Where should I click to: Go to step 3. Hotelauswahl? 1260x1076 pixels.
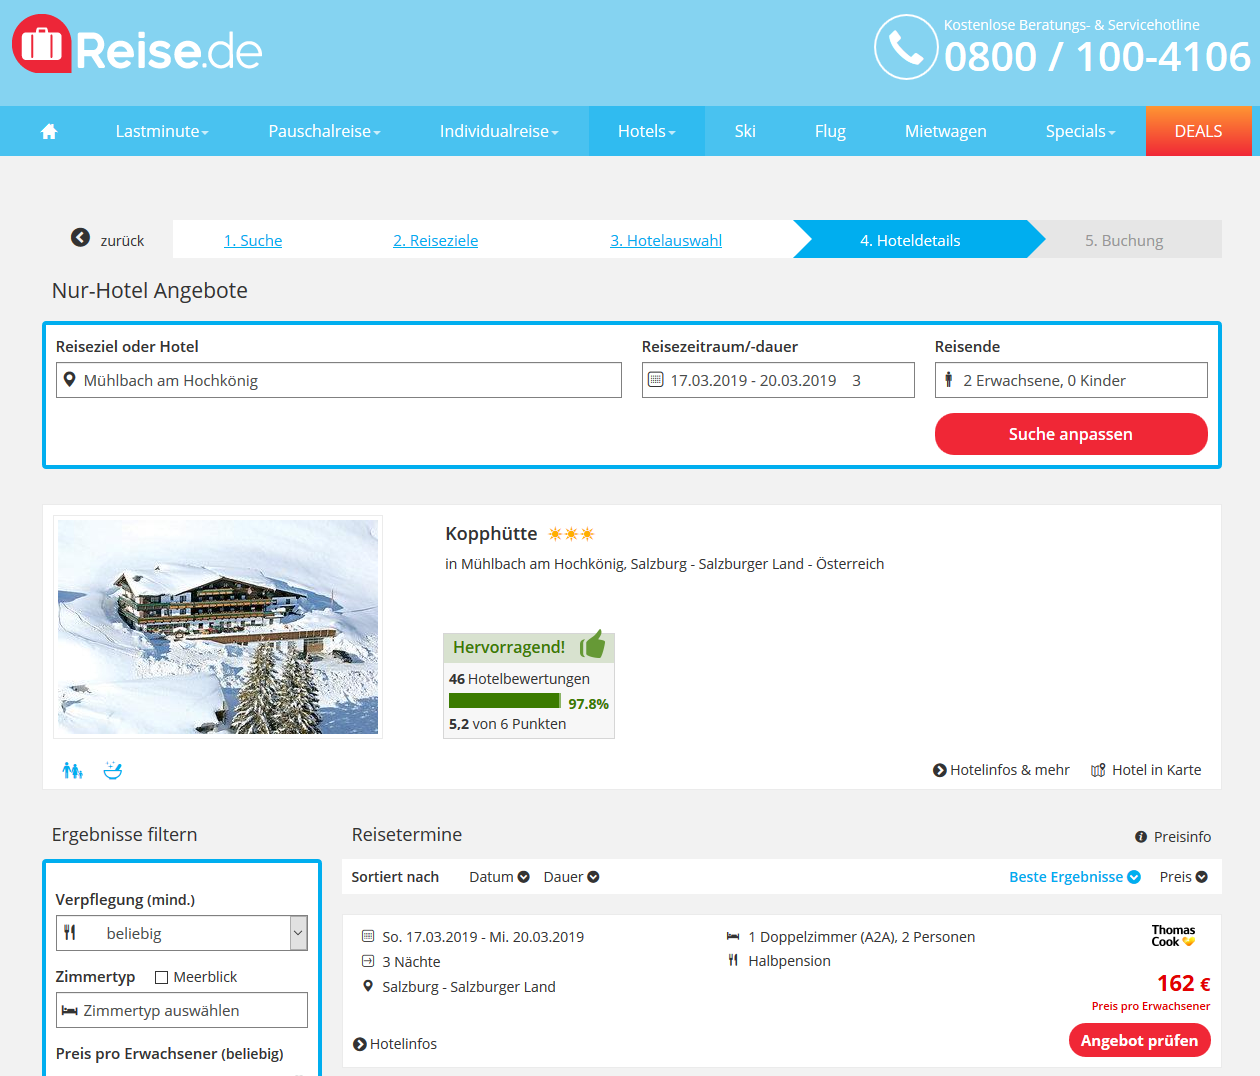pyautogui.click(x=666, y=240)
